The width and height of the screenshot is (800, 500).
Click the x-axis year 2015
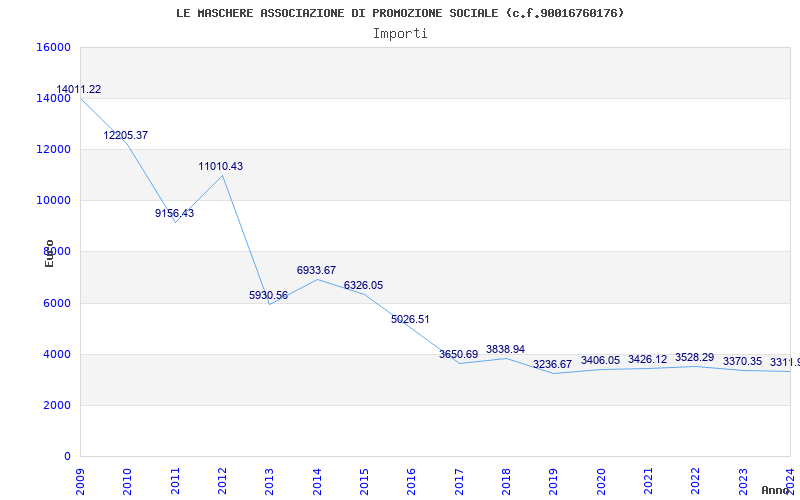coord(364,481)
